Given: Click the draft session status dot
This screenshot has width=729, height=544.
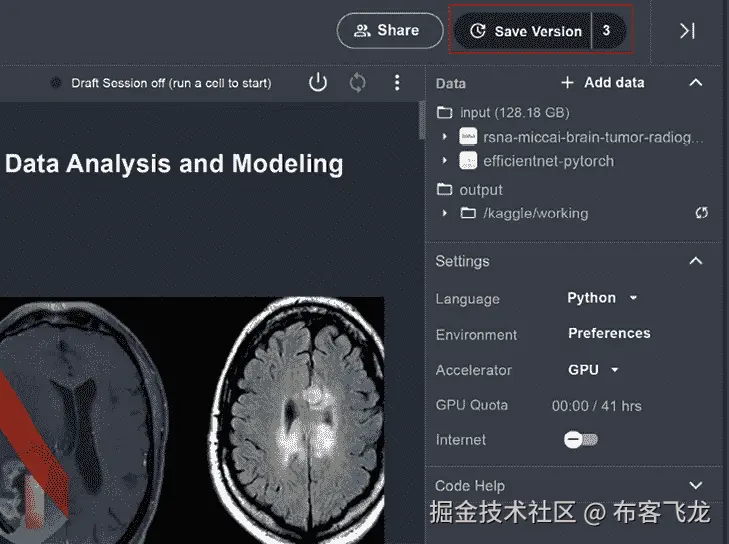Looking at the screenshot, I should 56,83.
